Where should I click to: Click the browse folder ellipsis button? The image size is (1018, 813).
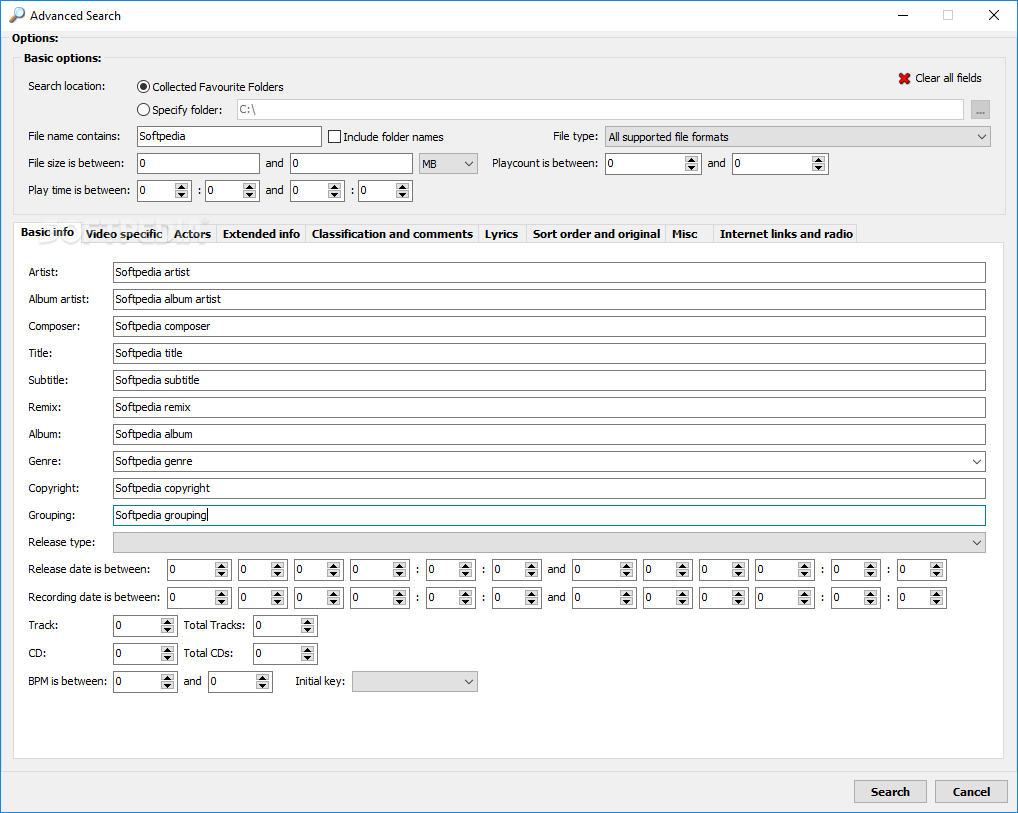point(980,110)
